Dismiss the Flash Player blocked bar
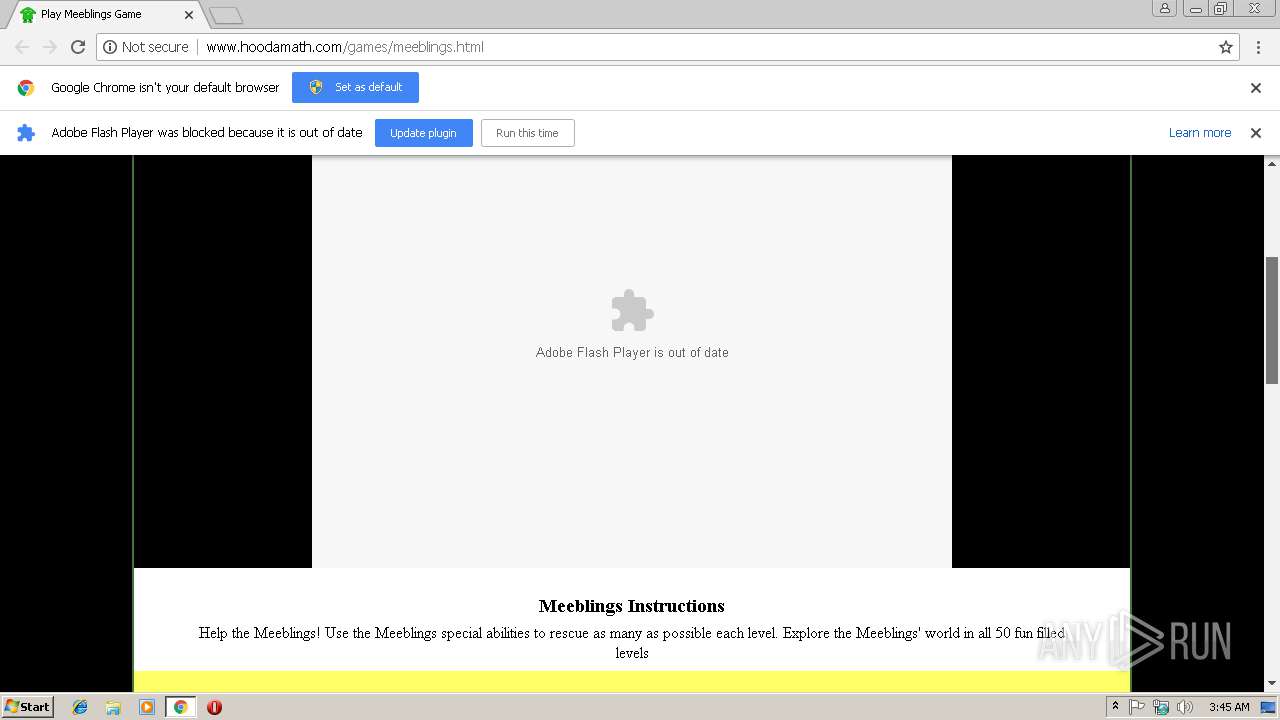The height and width of the screenshot is (720, 1280). point(1256,133)
